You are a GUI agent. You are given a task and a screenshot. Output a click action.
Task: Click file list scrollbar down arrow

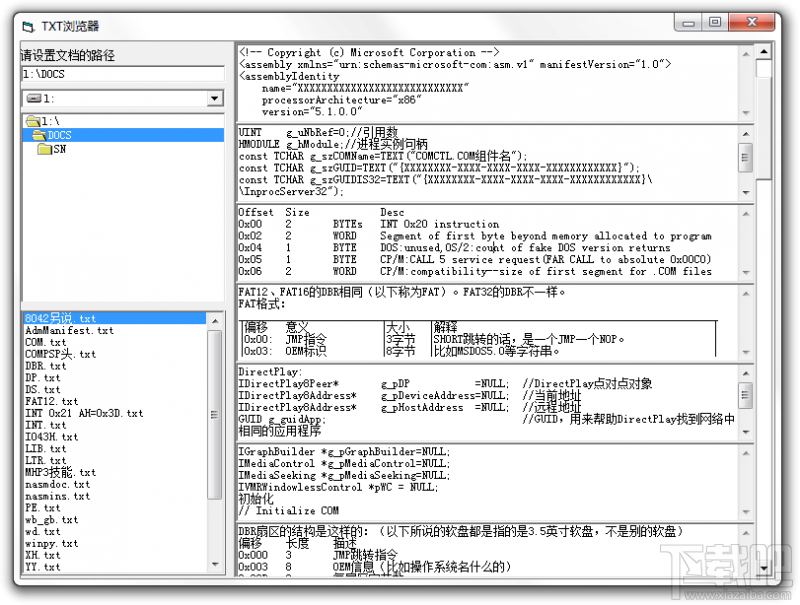(215, 564)
